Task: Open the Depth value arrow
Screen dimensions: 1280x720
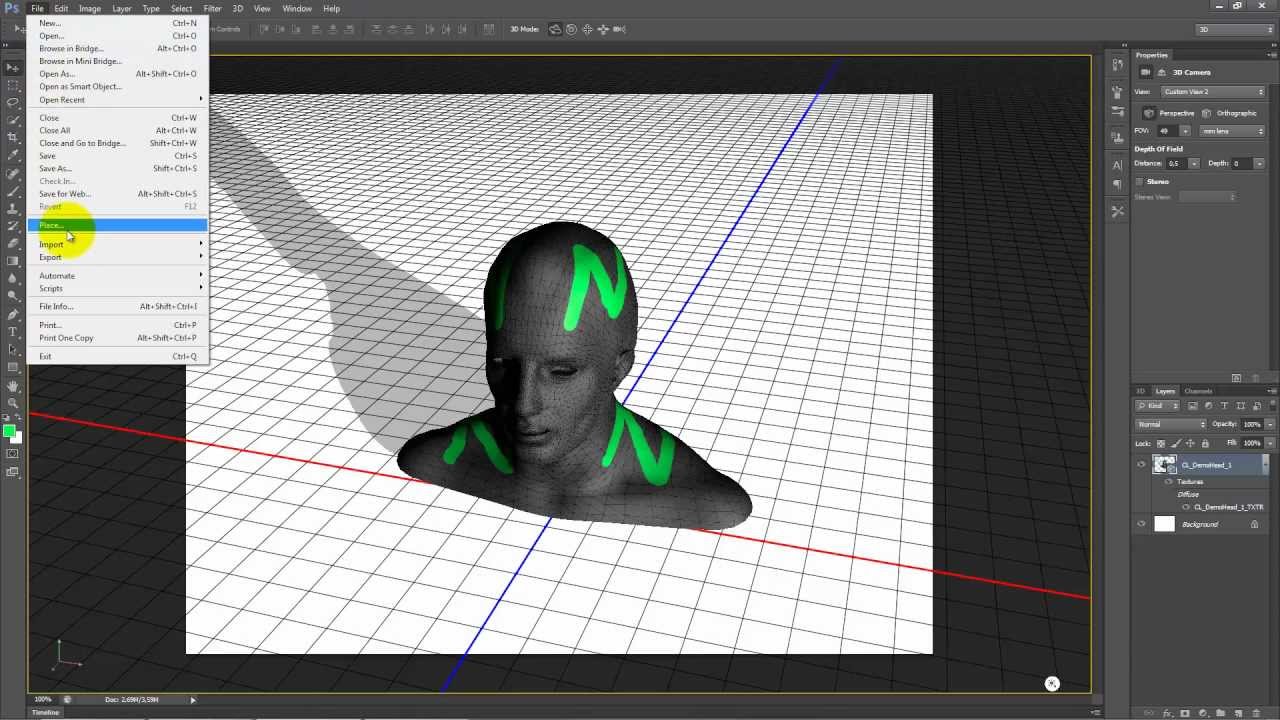Action: (x=1259, y=163)
